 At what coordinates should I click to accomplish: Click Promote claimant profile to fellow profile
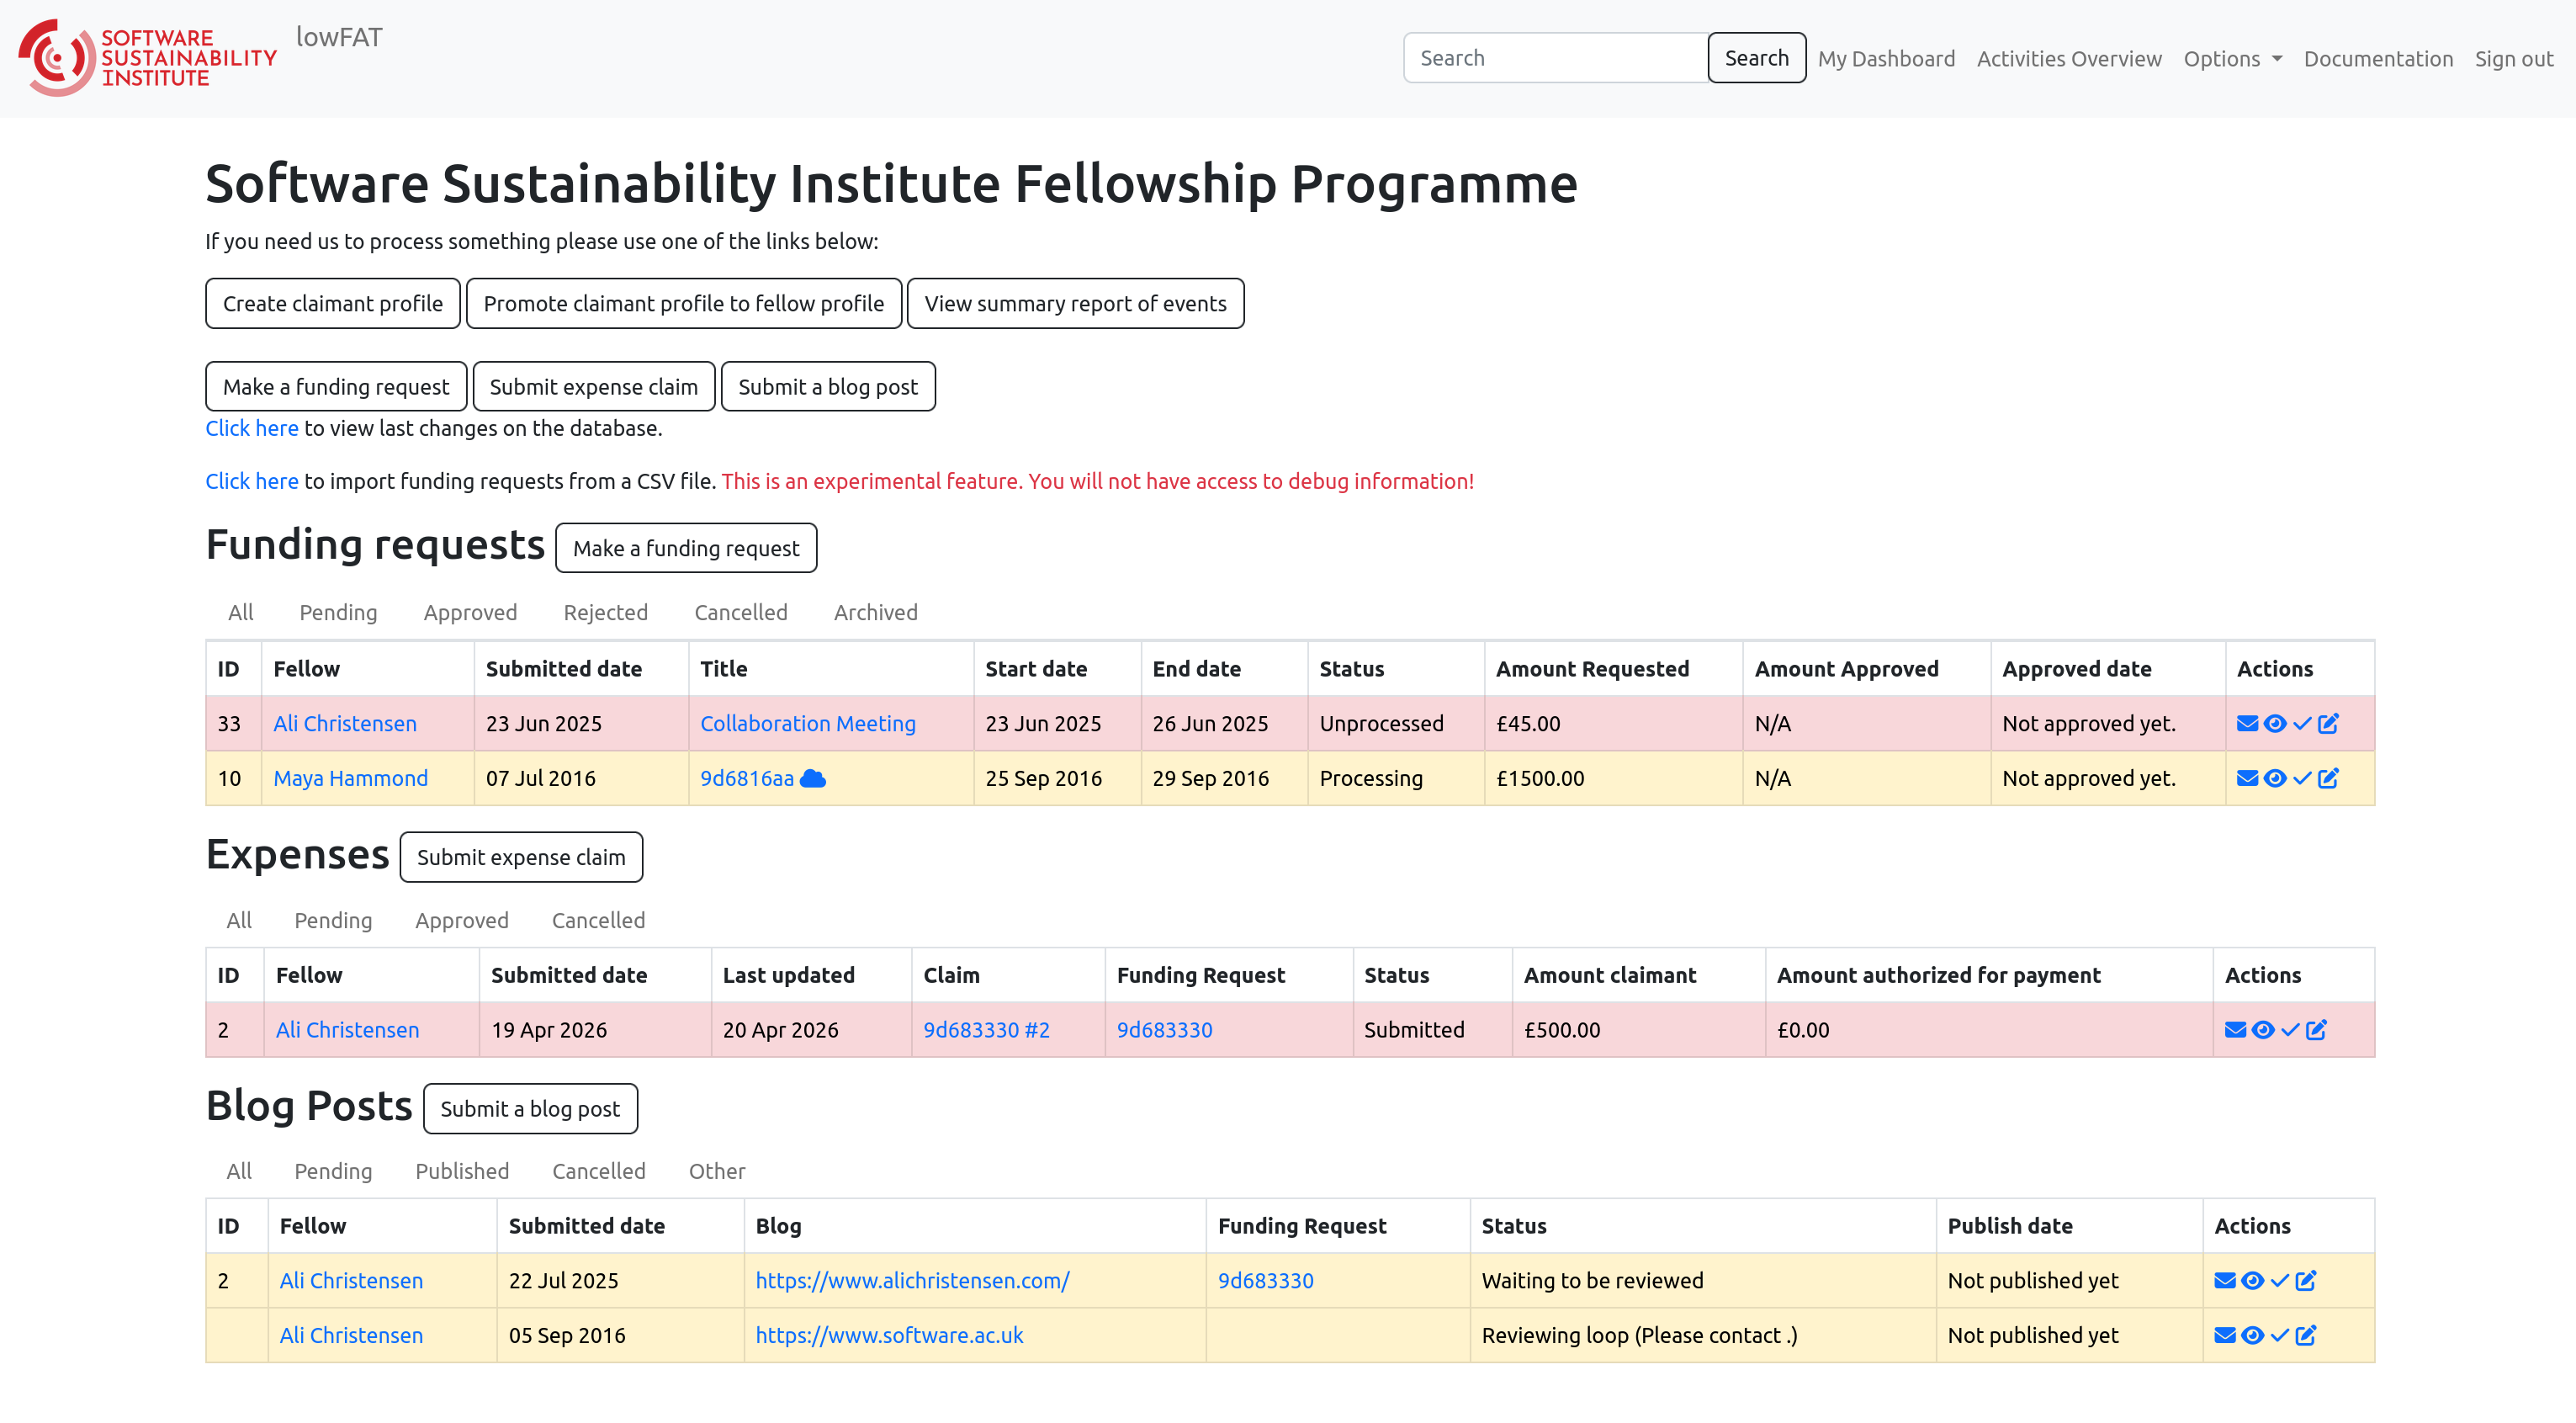[684, 303]
